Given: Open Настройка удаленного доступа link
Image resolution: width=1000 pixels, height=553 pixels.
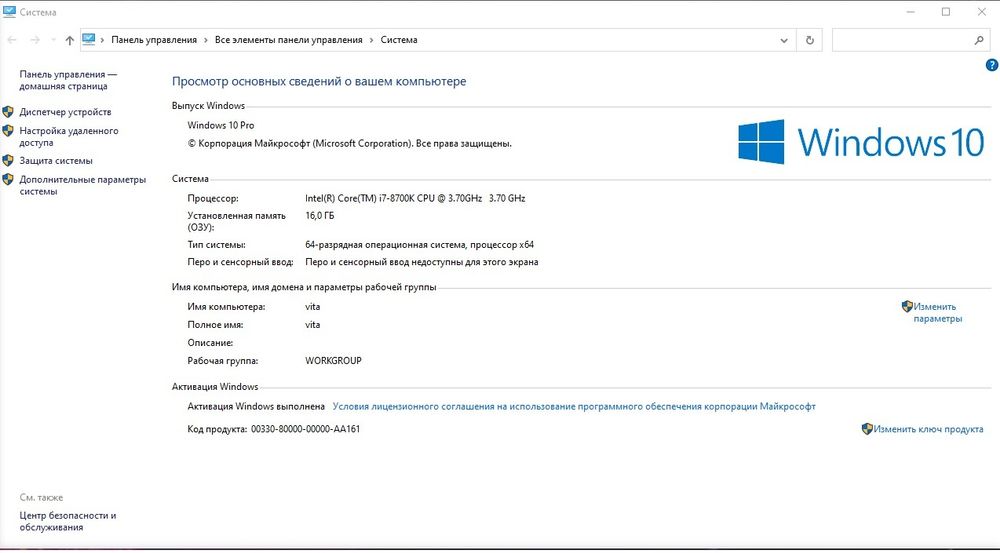Looking at the screenshot, I should 69,136.
